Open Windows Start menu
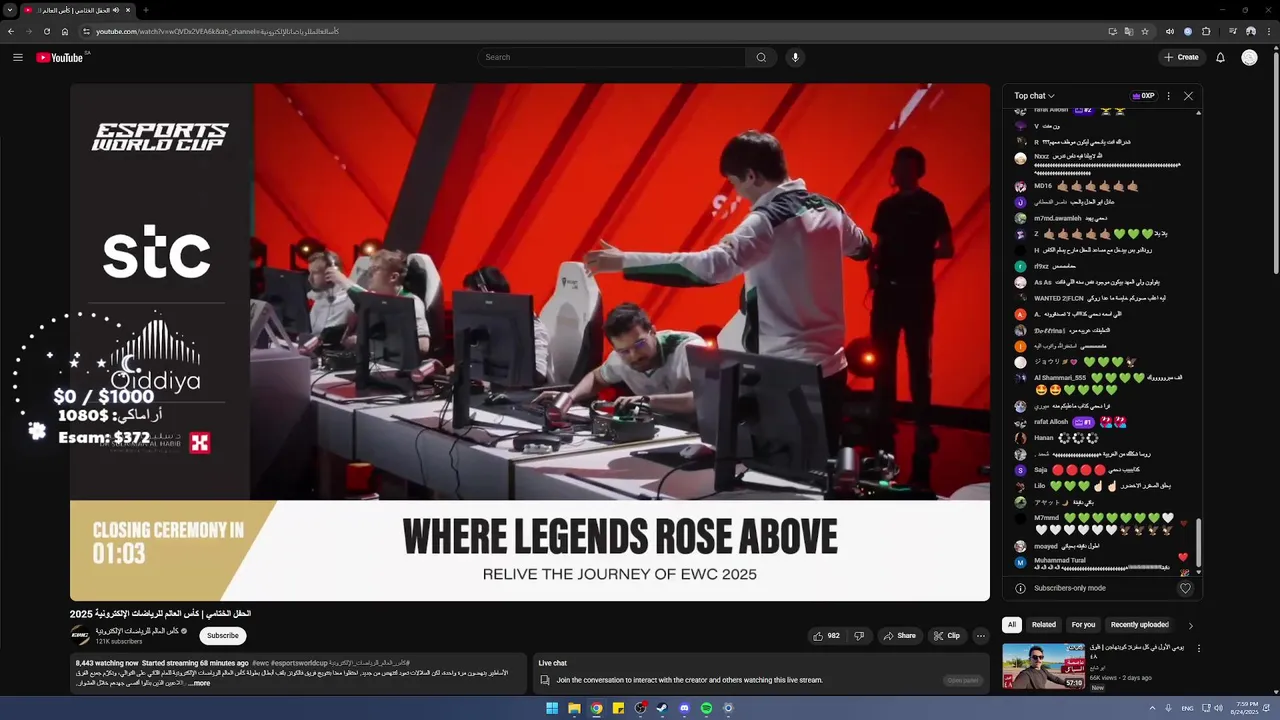Viewport: 1280px width, 720px height. 552,708
